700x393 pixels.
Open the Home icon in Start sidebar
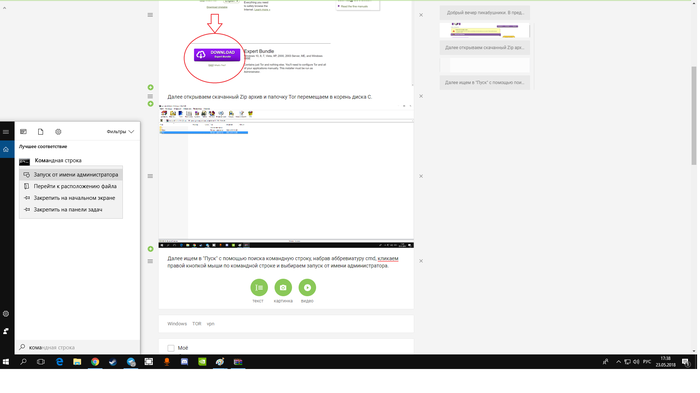click(x=6, y=150)
